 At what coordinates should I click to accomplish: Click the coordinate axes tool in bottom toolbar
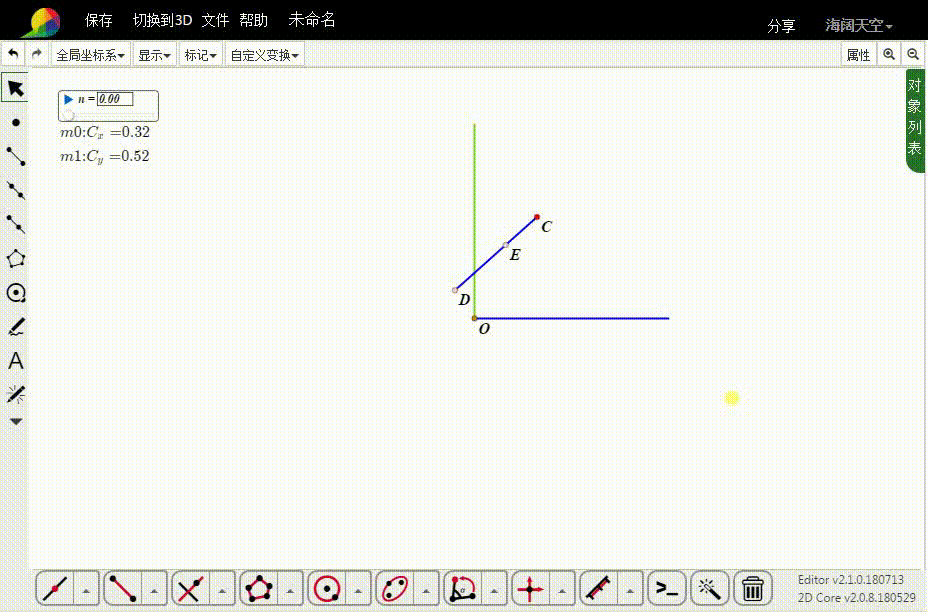tap(530, 588)
